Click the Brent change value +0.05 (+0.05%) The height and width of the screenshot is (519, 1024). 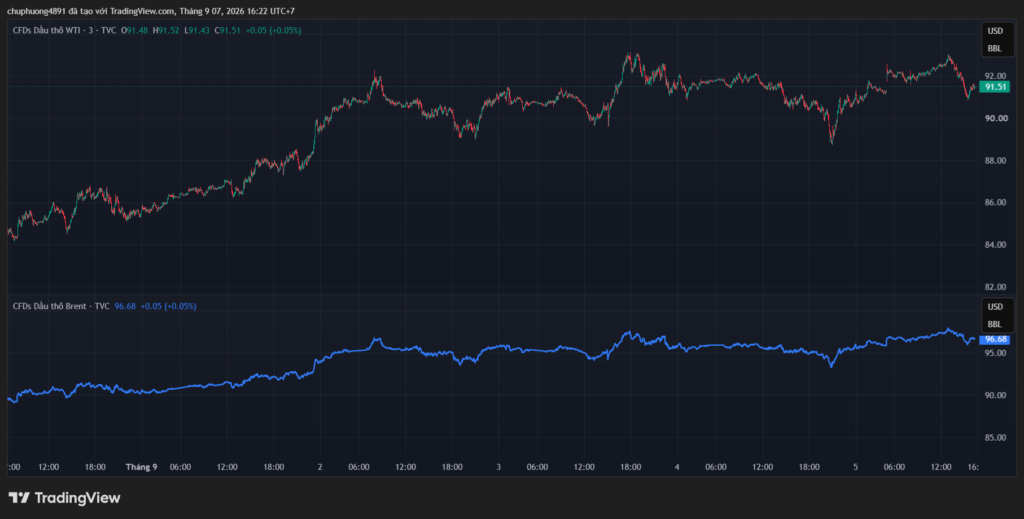(x=168, y=306)
